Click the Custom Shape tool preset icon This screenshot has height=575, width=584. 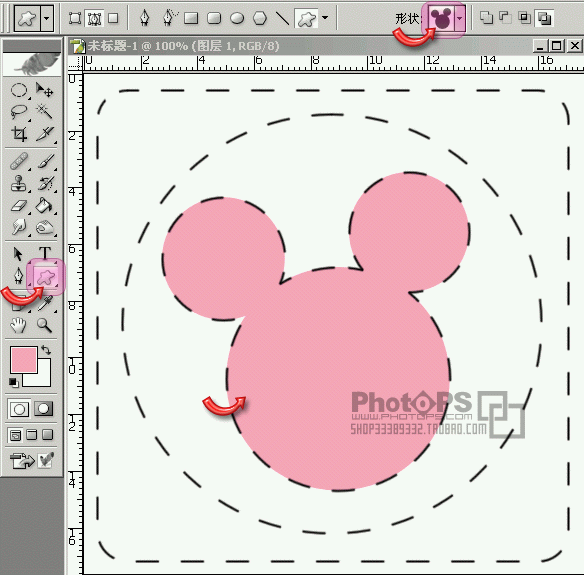[x=27, y=18]
